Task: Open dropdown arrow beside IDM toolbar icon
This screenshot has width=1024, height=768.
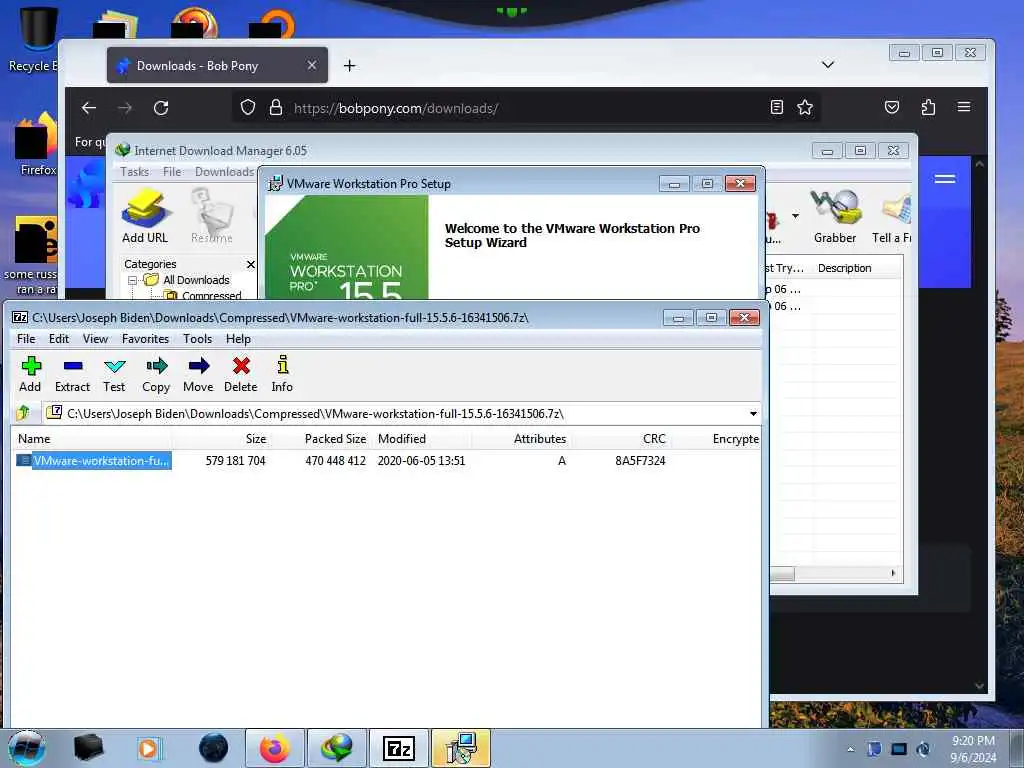Action: click(x=795, y=216)
